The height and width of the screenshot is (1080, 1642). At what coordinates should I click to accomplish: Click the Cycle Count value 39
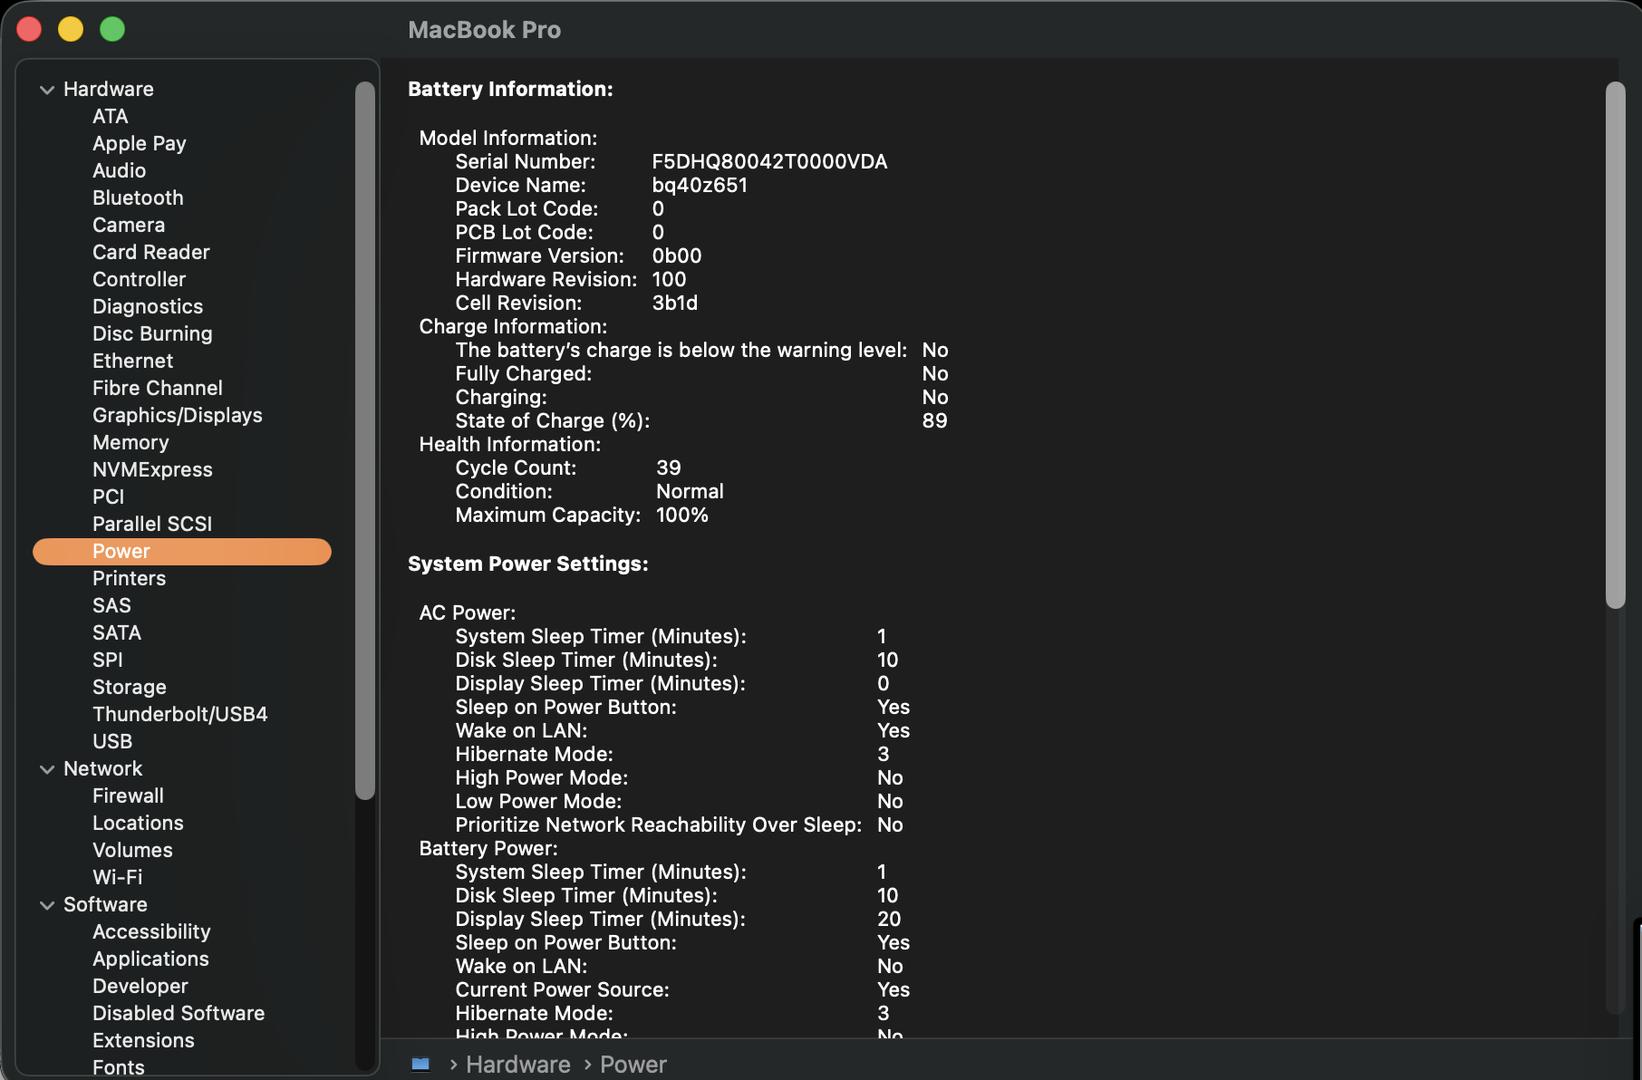click(668, 467)
